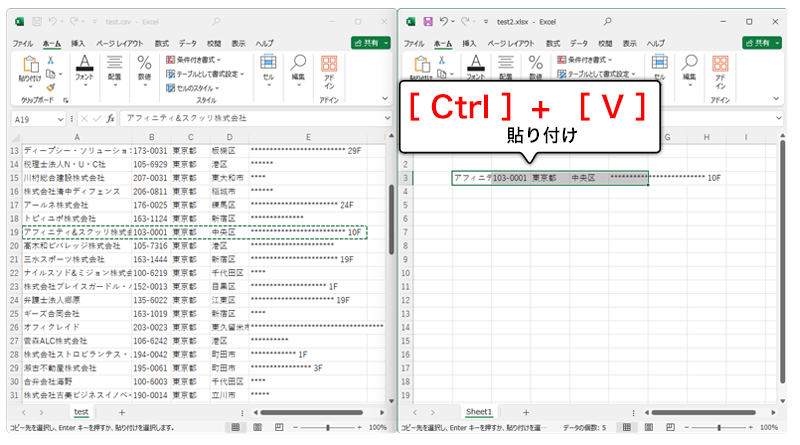Click the 共有 share button in test2.xlsx
Screen dimensions: 800x445
click(762, 43)
